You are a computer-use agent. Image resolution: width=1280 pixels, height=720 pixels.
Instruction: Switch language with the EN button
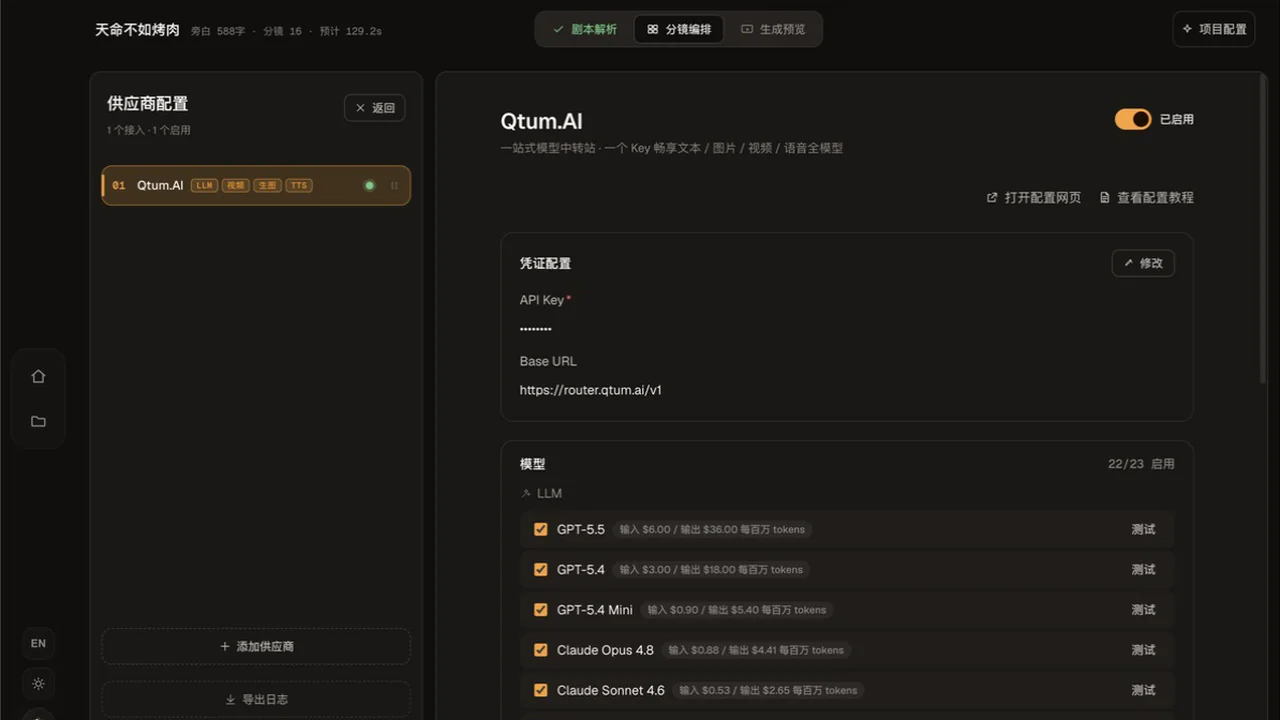tap(38, 643)
